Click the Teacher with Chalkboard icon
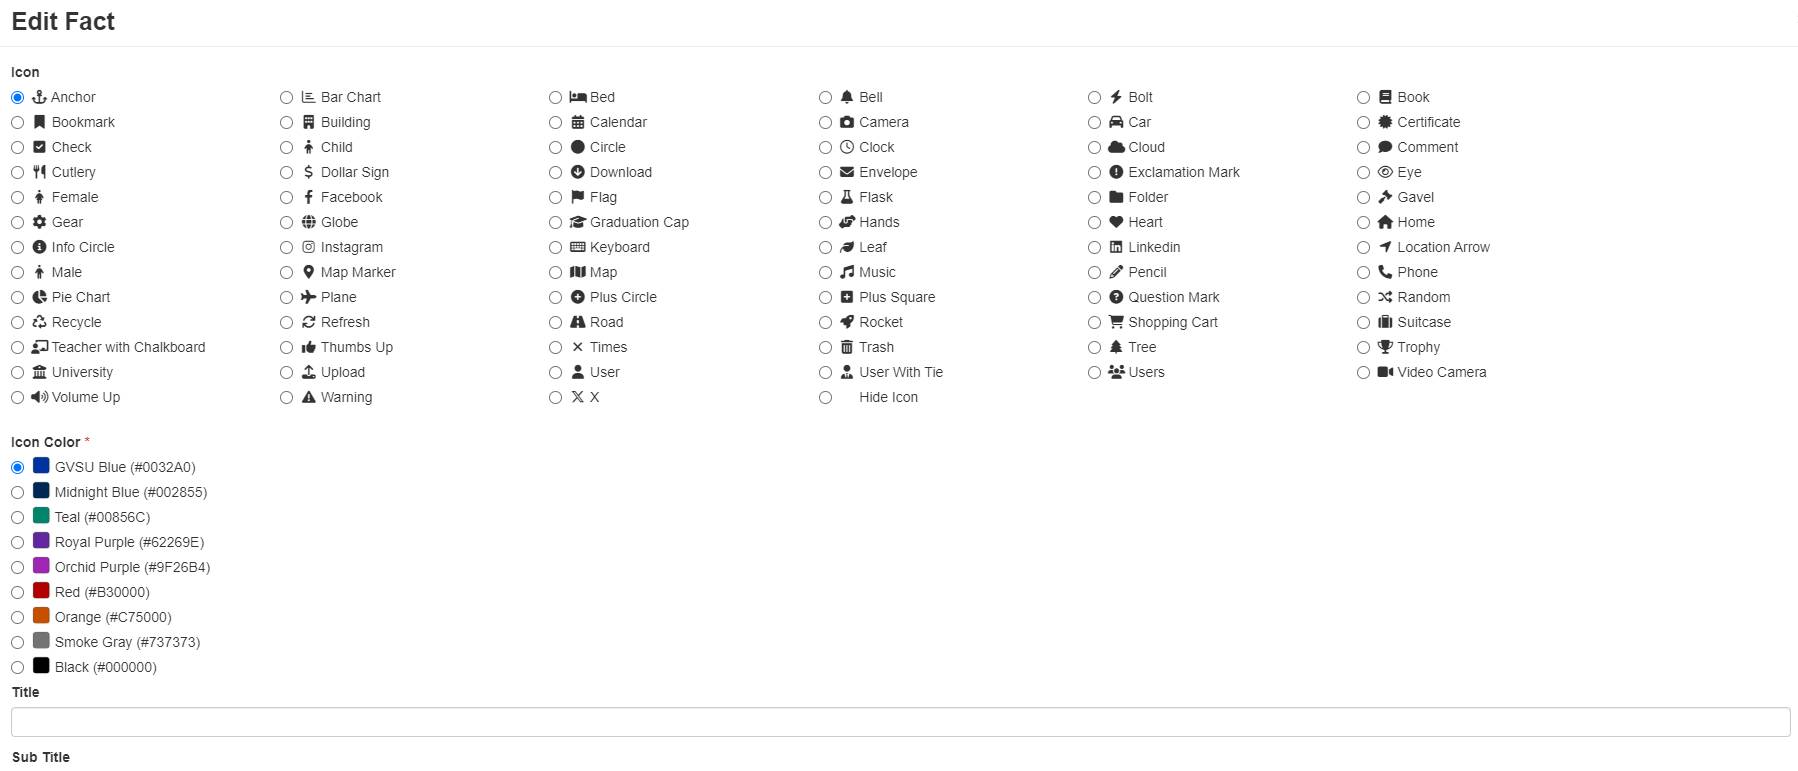The image size is (1798, 771). 39,347
